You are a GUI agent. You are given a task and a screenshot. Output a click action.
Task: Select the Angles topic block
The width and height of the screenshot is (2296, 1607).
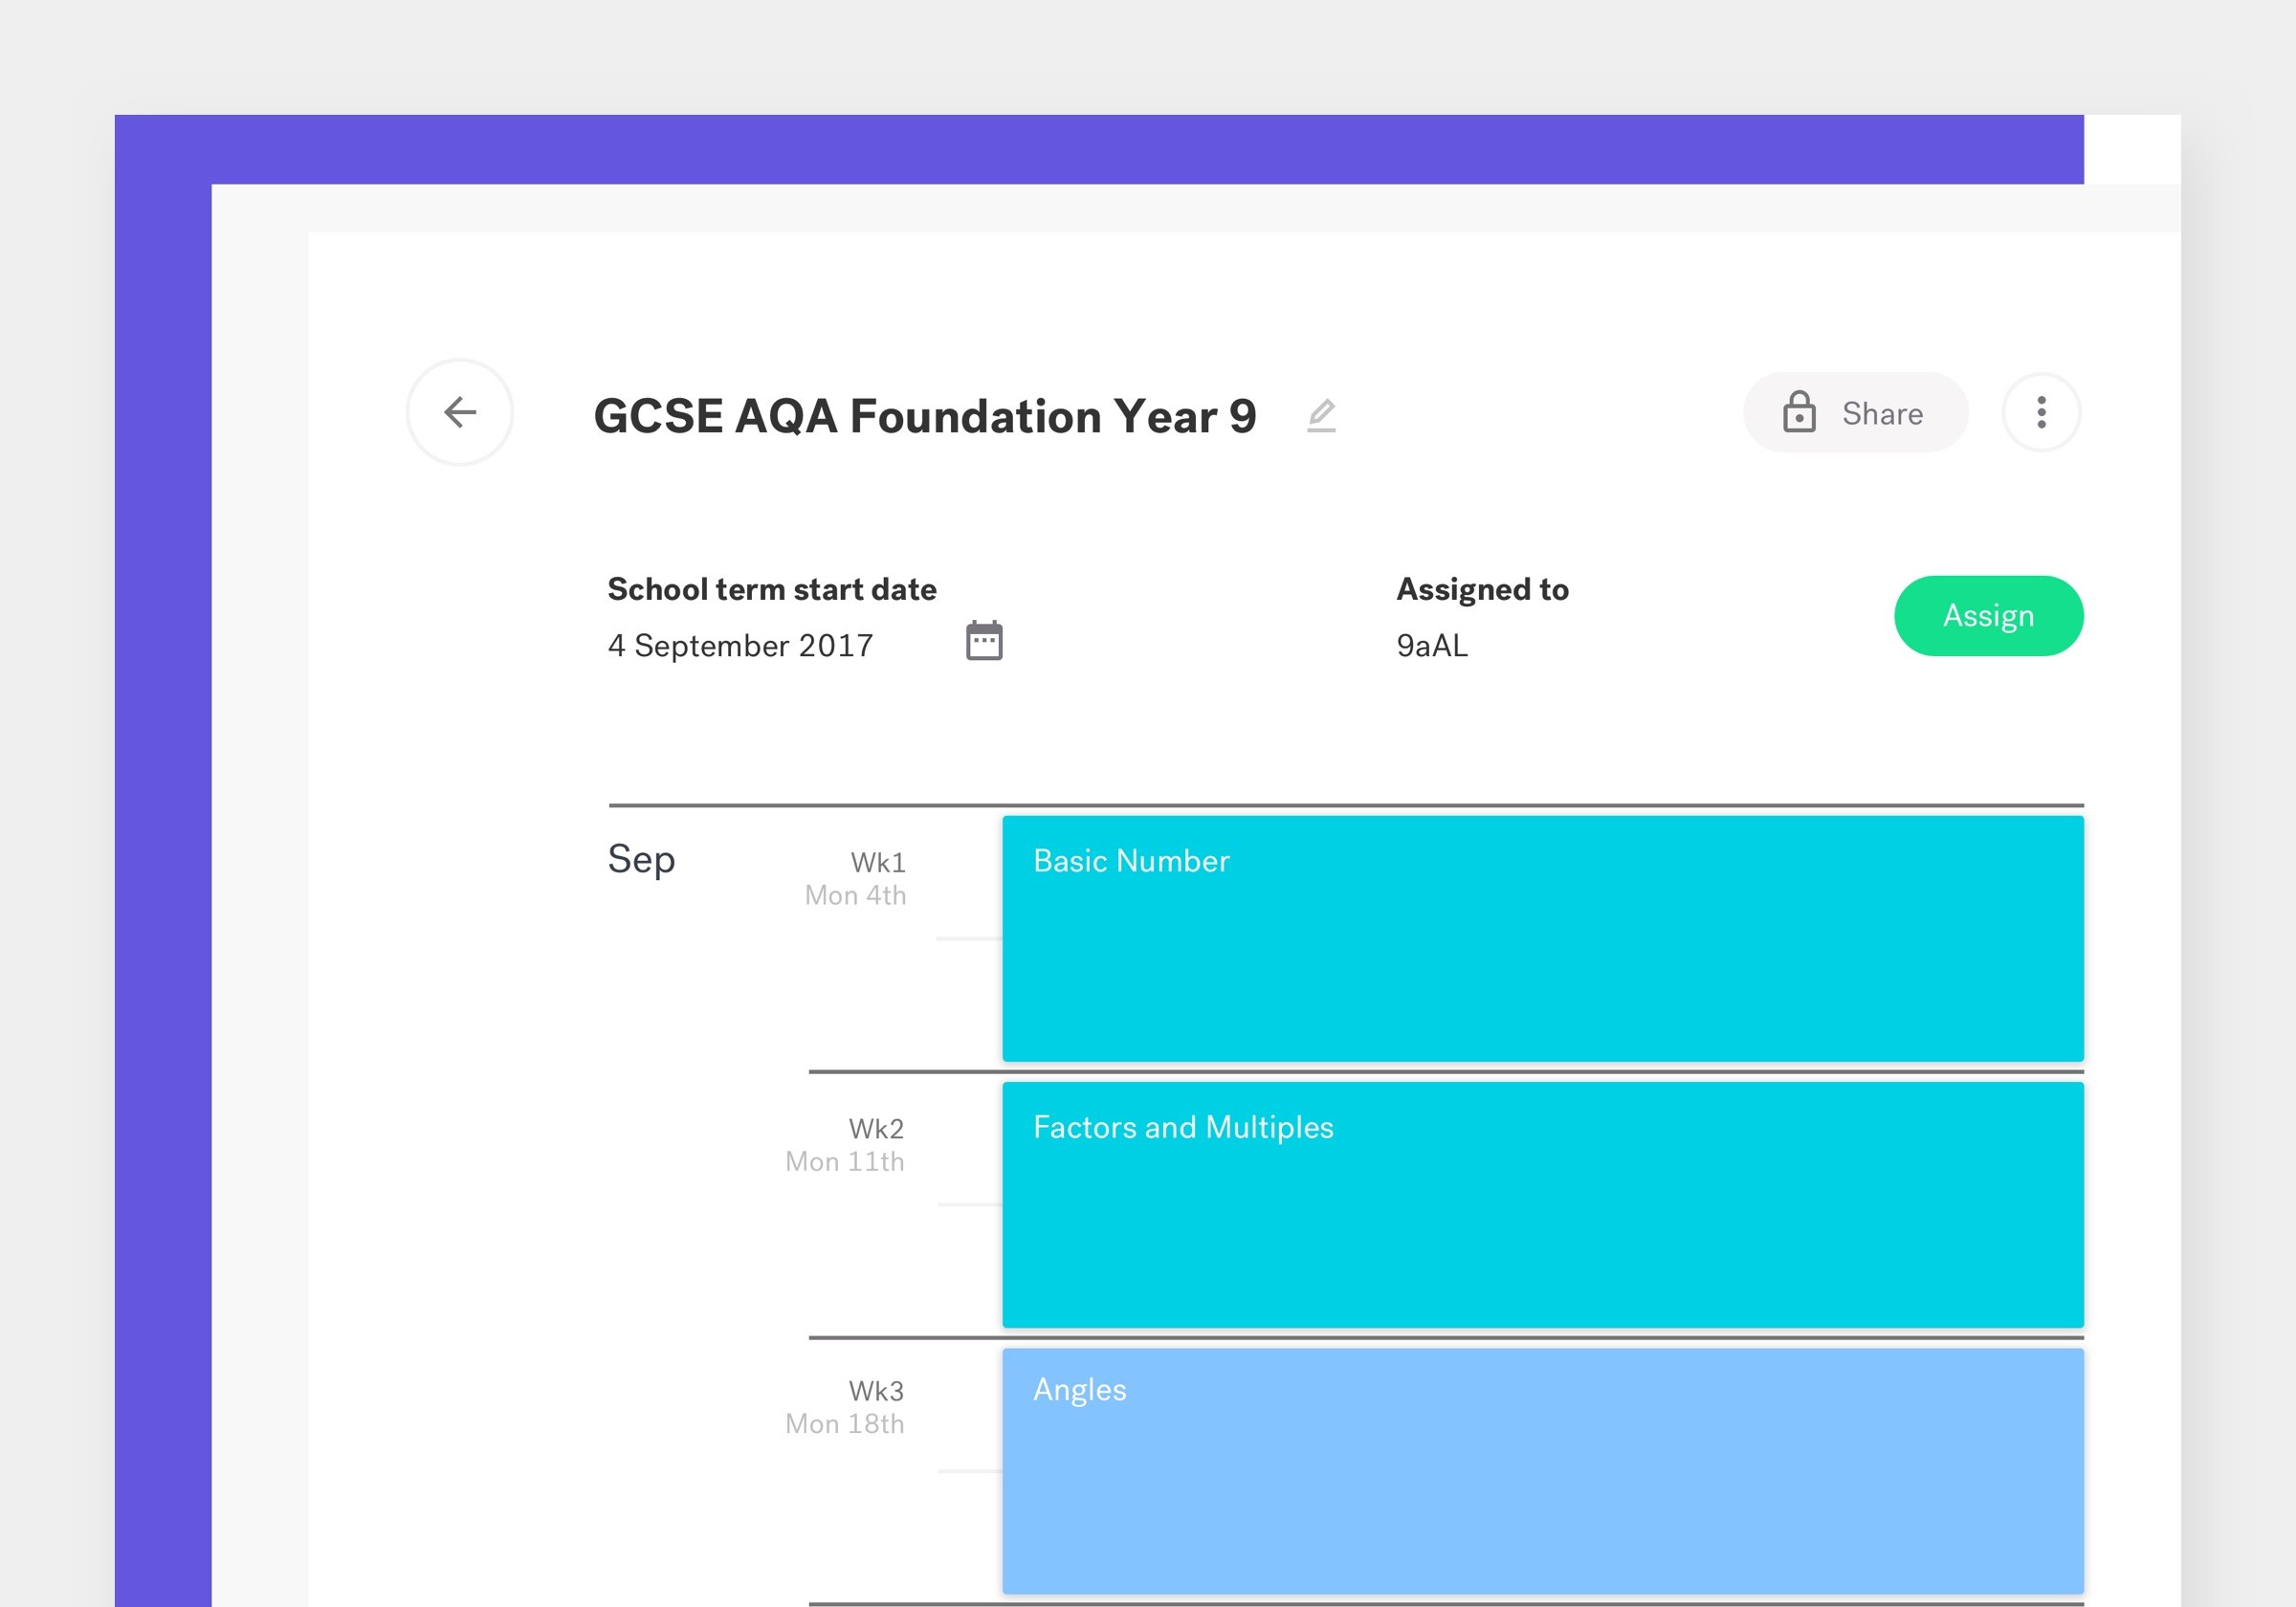[x=1543, y=1471]
